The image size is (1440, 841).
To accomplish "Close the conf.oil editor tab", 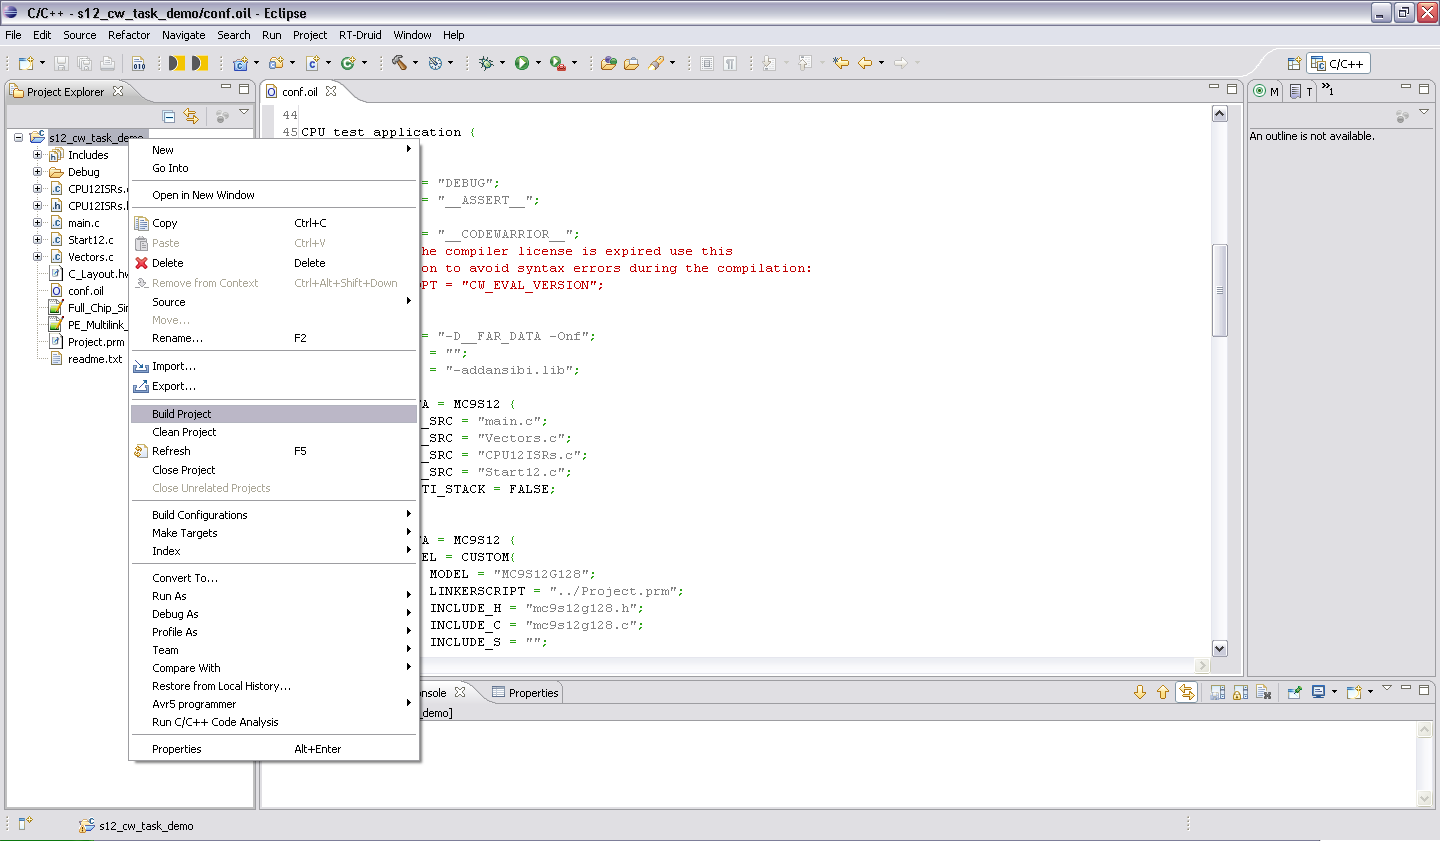I will click(331, 91).
